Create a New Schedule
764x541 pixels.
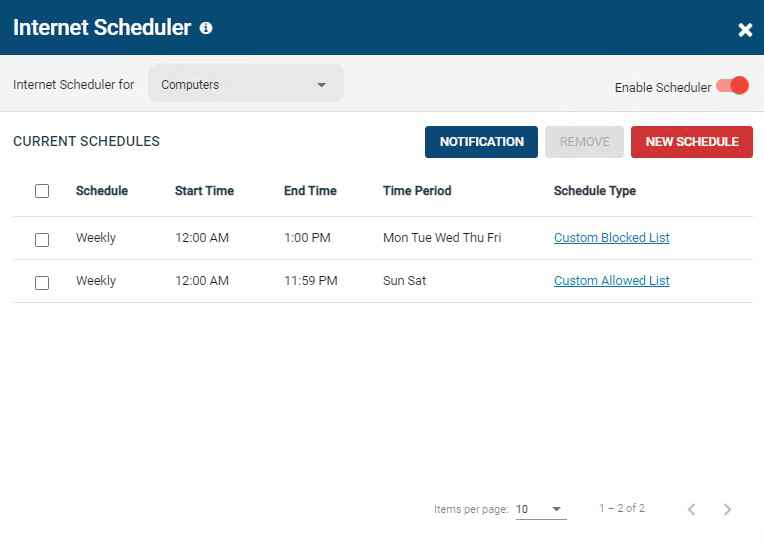tap(691, 142)
